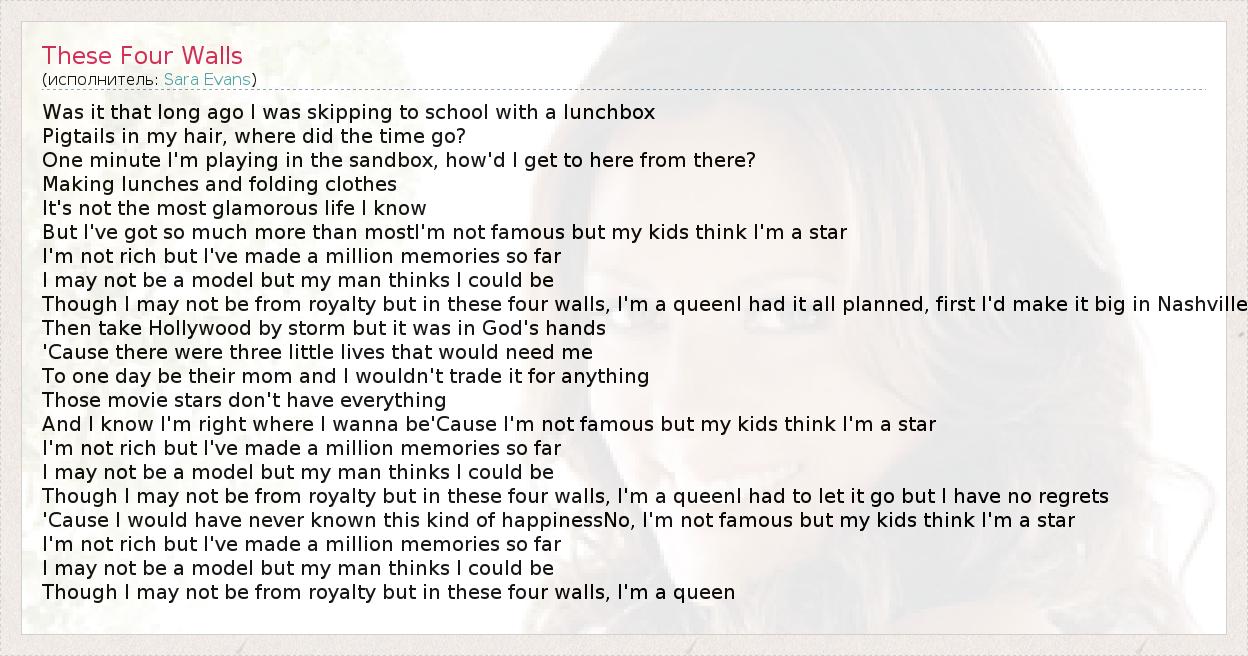Image resolution: width=1248 pixels, height=656 pixels.
Task: Click the Making lunches and folding clothes line
Action: (x=219, y=184)
